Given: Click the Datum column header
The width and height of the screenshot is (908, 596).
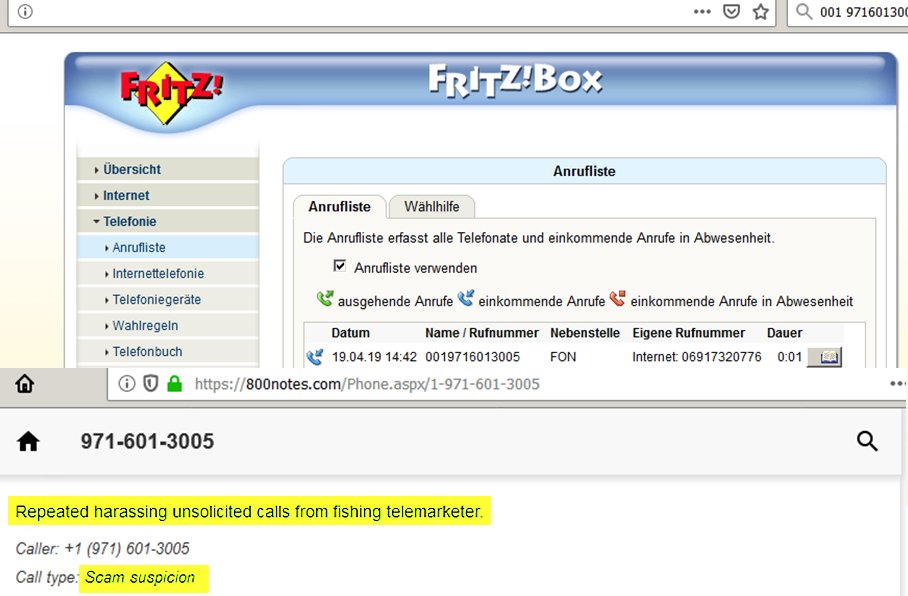Looking at the screenshot, I should coord(350,333).
